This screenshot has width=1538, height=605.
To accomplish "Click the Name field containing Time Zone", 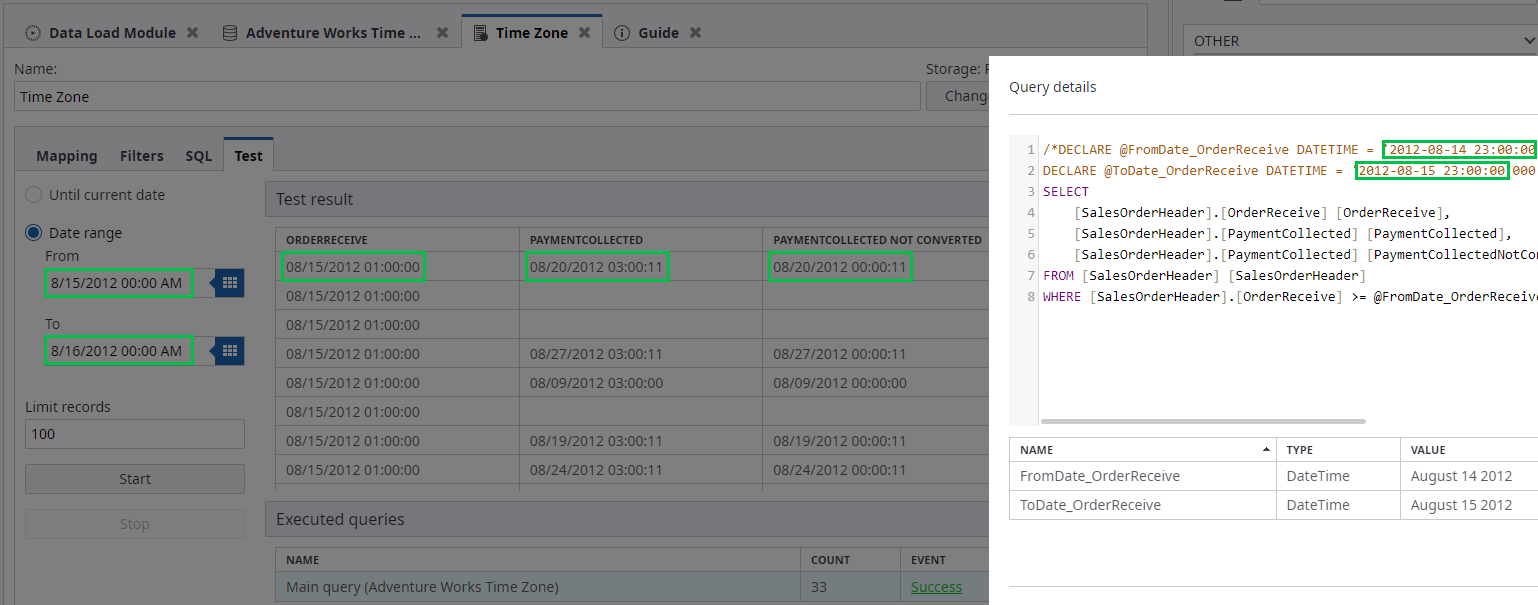I will pyautogui.click(x=467, y=97).
